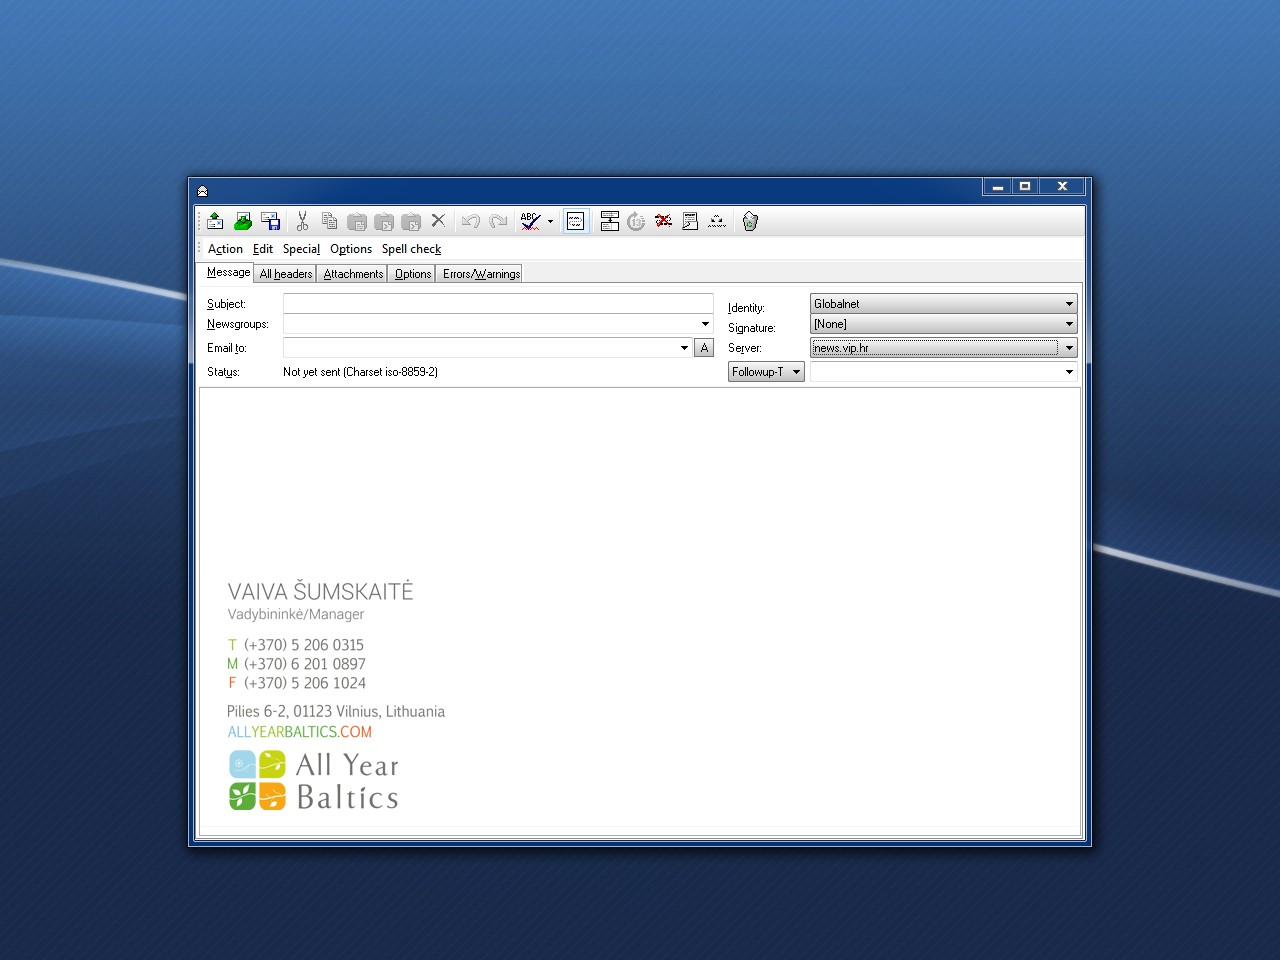1280x960 pixels.
Task: Click the recycle bin icon in toolbar
Action: coord(750,221)
